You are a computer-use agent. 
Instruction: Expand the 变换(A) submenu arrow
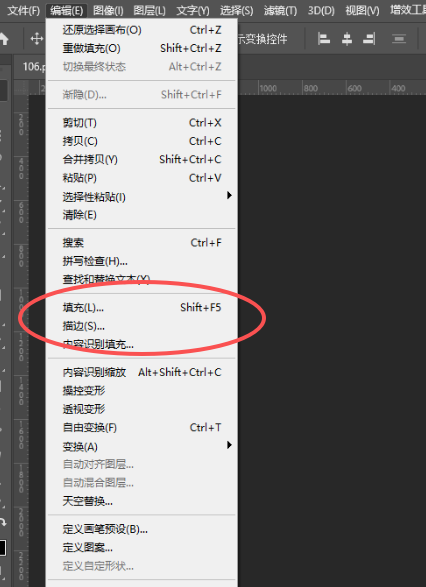click(229, 445)
